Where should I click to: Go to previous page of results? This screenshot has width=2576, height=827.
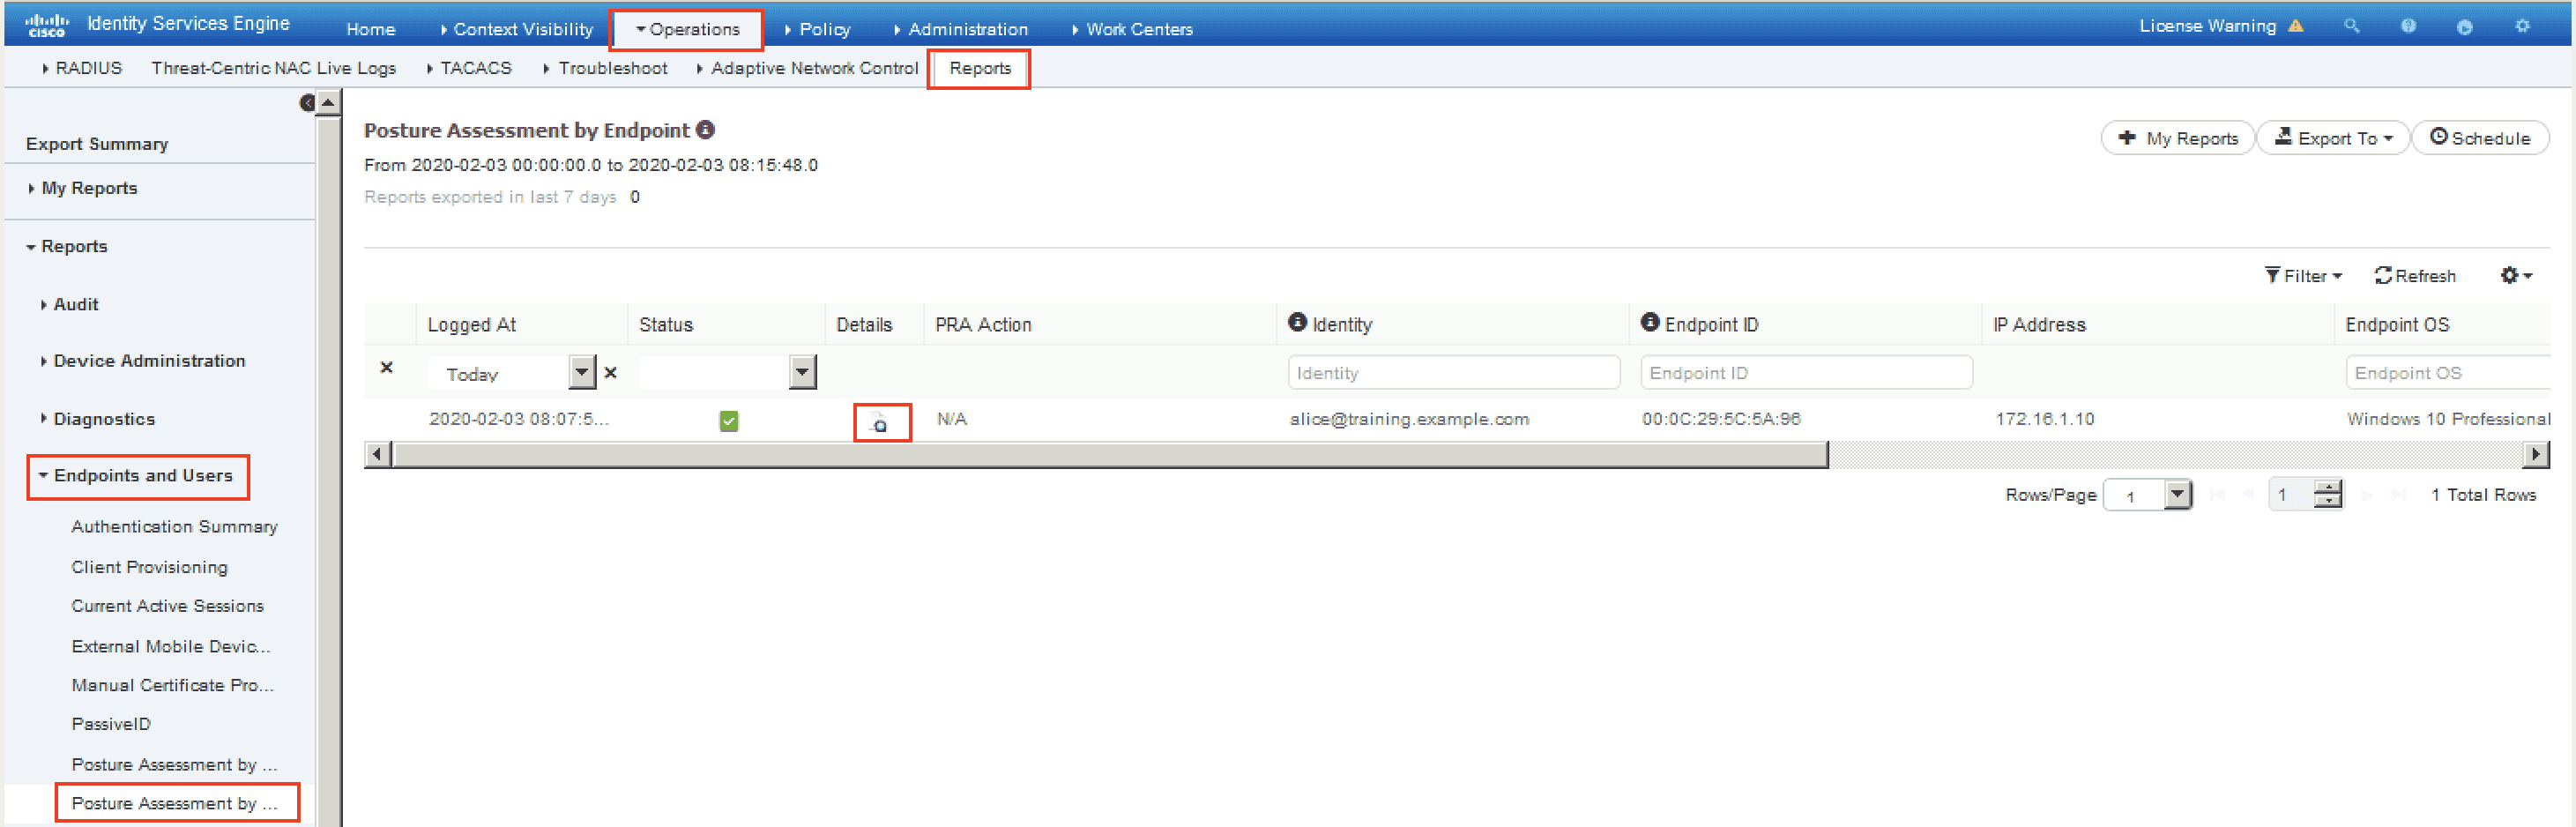coord(2248,494)
